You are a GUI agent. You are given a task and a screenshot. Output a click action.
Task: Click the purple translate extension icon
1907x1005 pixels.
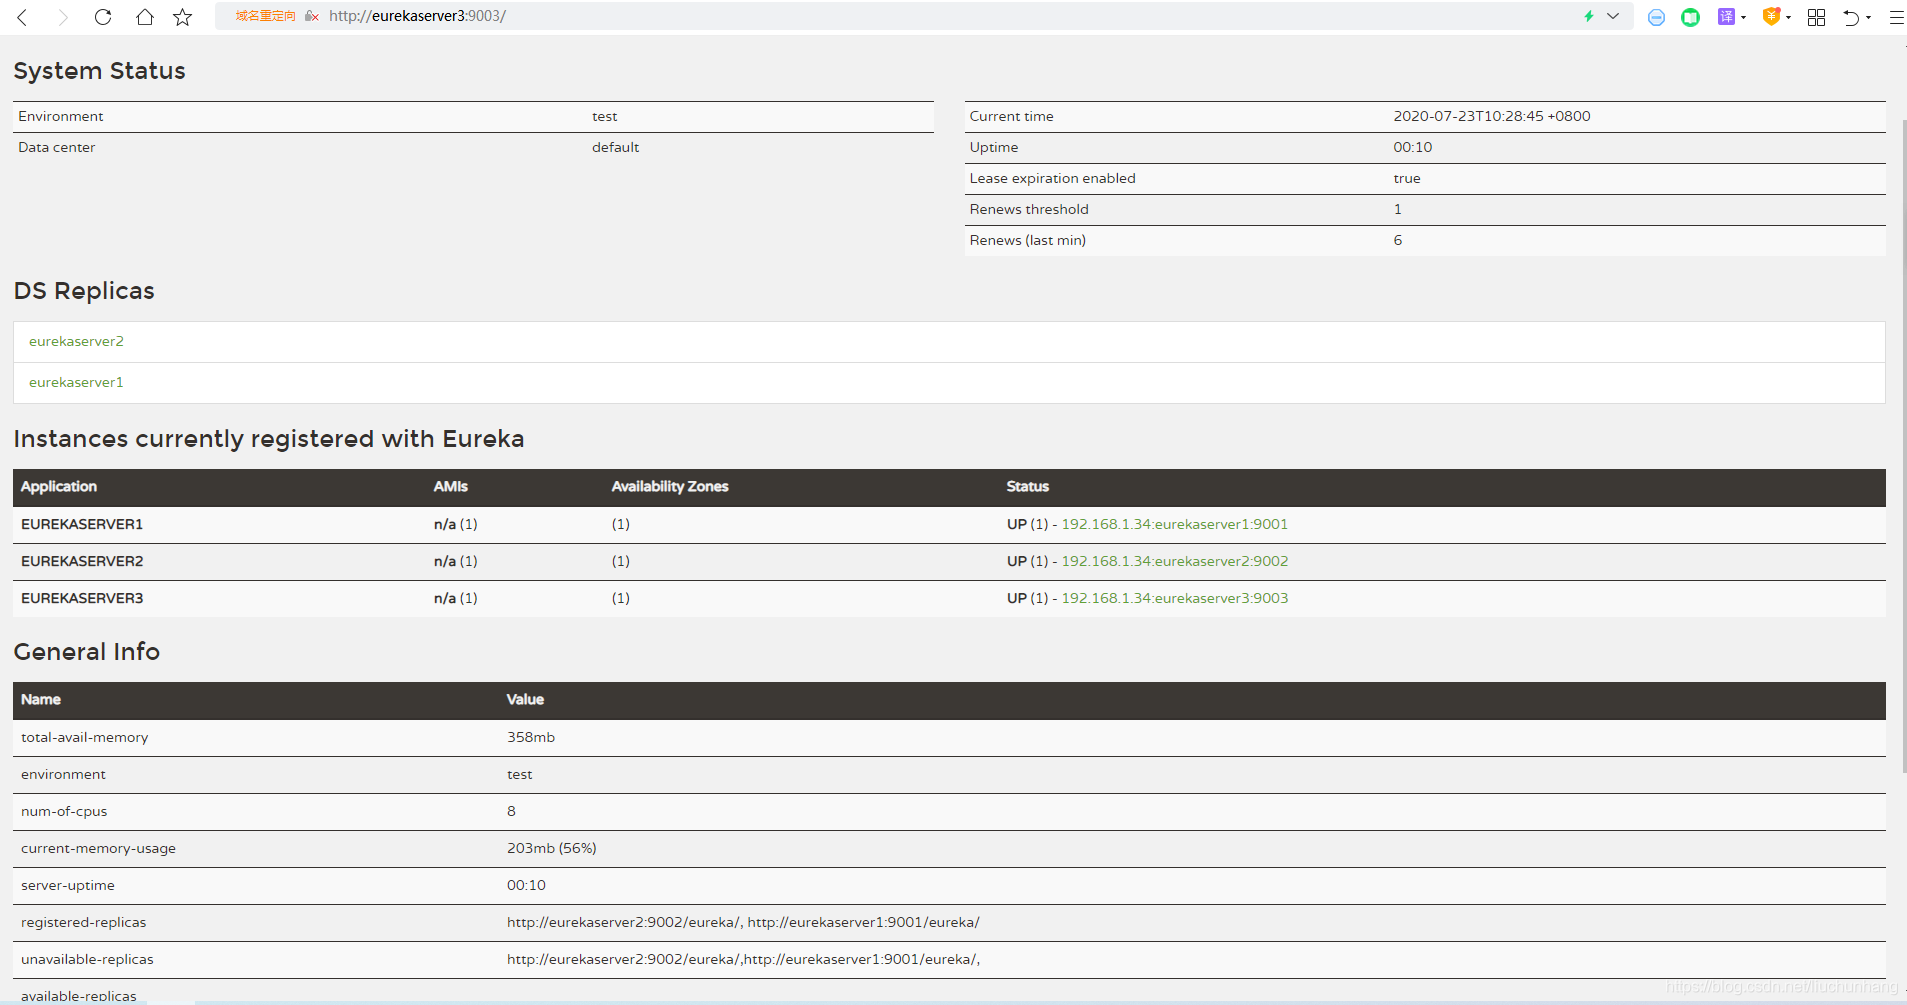(1726, 16)
